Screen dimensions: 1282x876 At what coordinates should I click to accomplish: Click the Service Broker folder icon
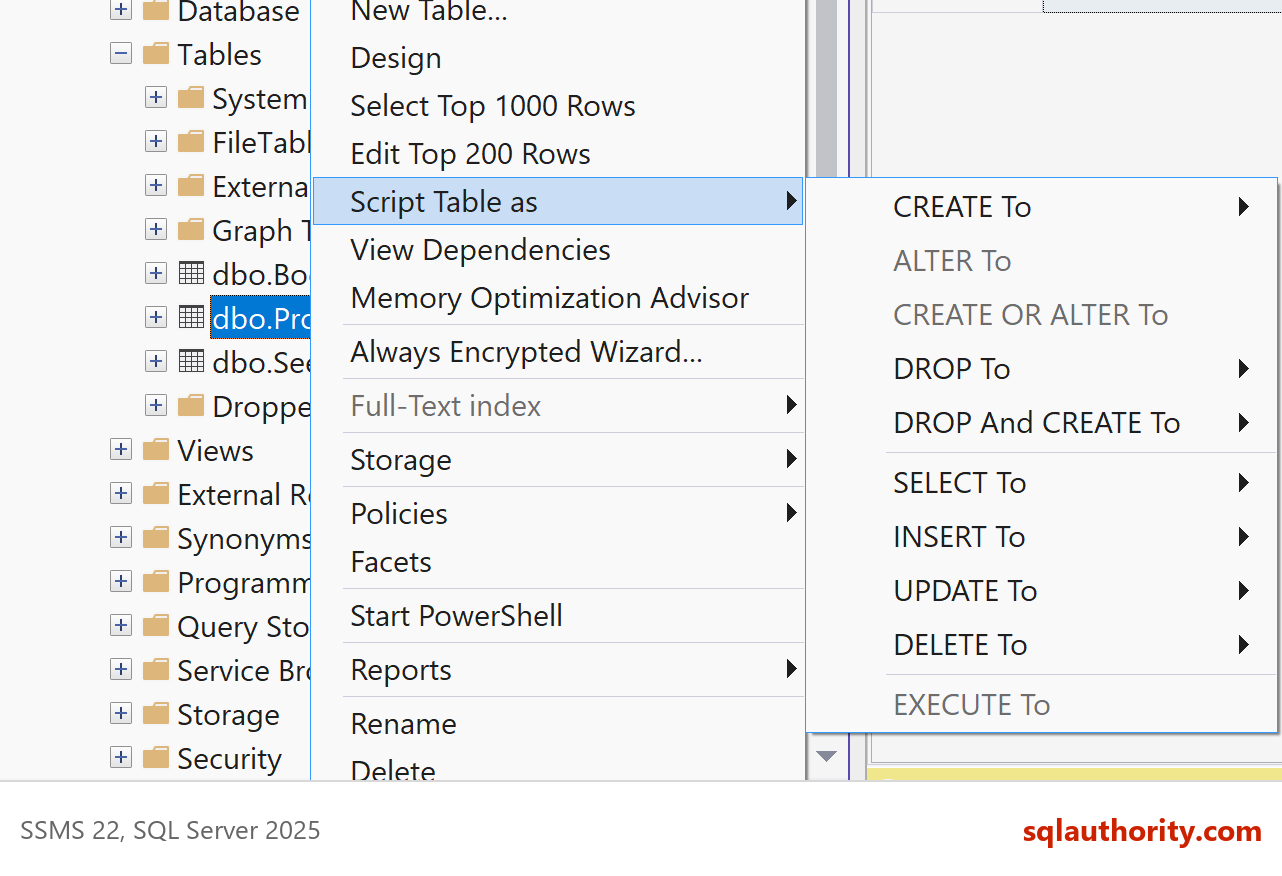click(156, 670)
